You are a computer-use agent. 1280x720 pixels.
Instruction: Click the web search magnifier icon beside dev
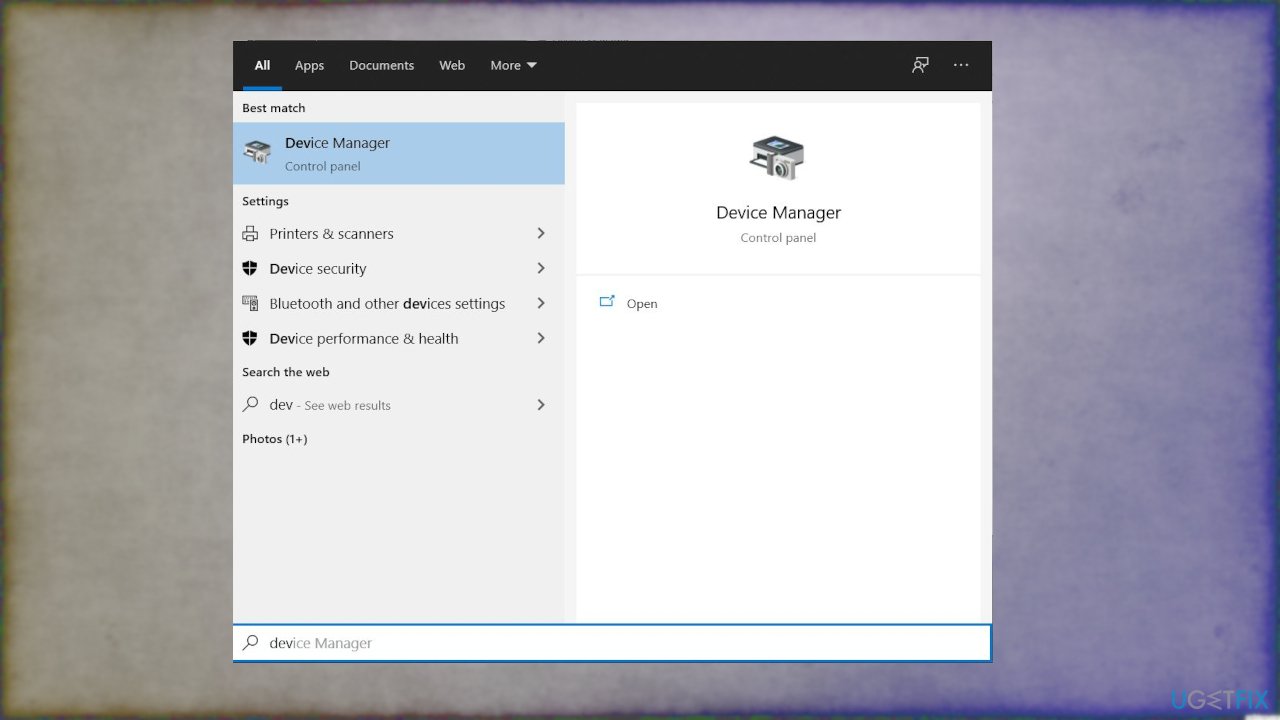coord(250,405)
